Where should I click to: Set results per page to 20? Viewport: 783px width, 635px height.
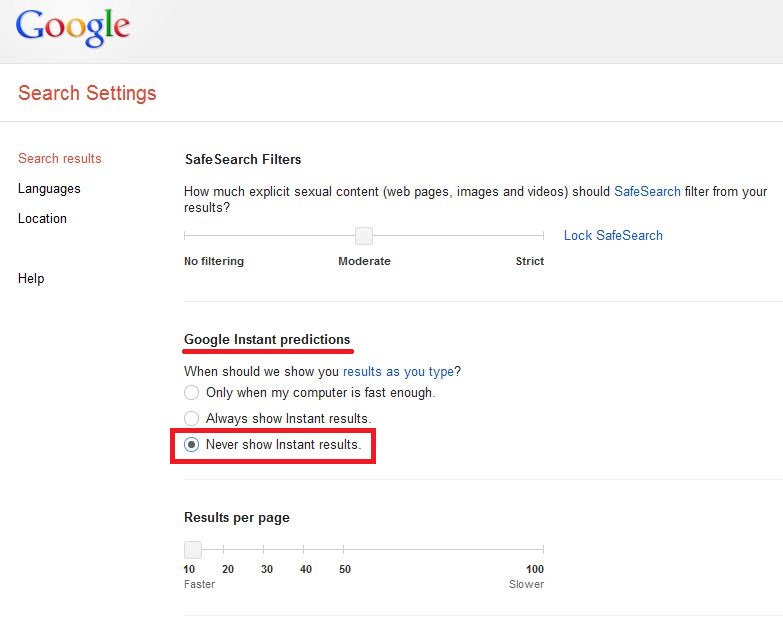[x=224, y=550]
